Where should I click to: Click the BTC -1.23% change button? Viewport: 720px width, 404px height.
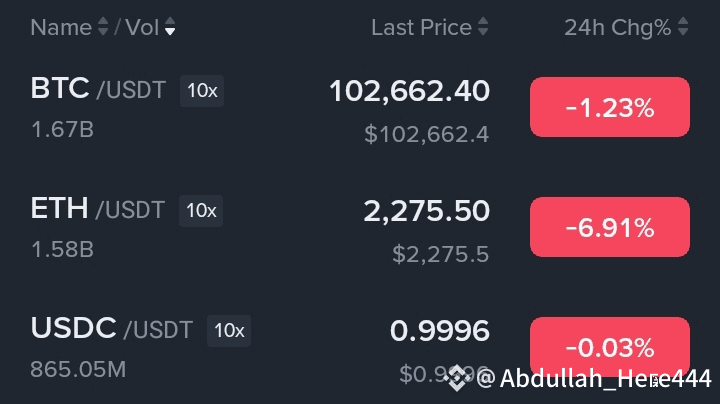[609, 107]
